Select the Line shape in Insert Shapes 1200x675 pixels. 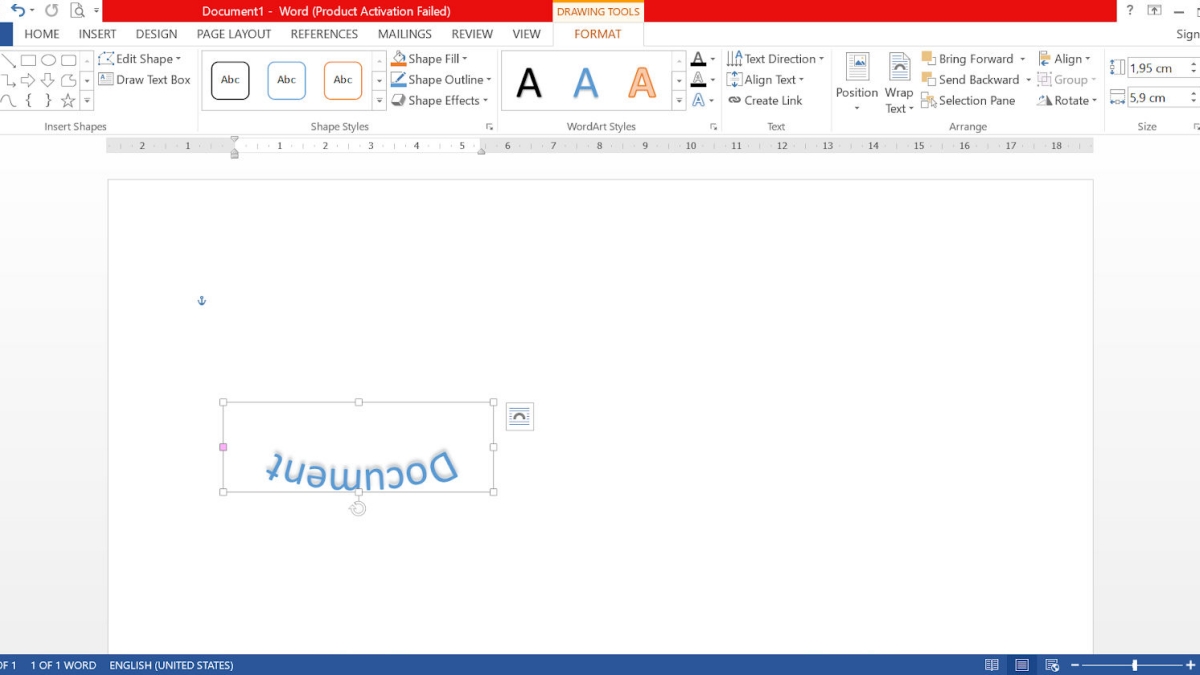coord(8,60)
